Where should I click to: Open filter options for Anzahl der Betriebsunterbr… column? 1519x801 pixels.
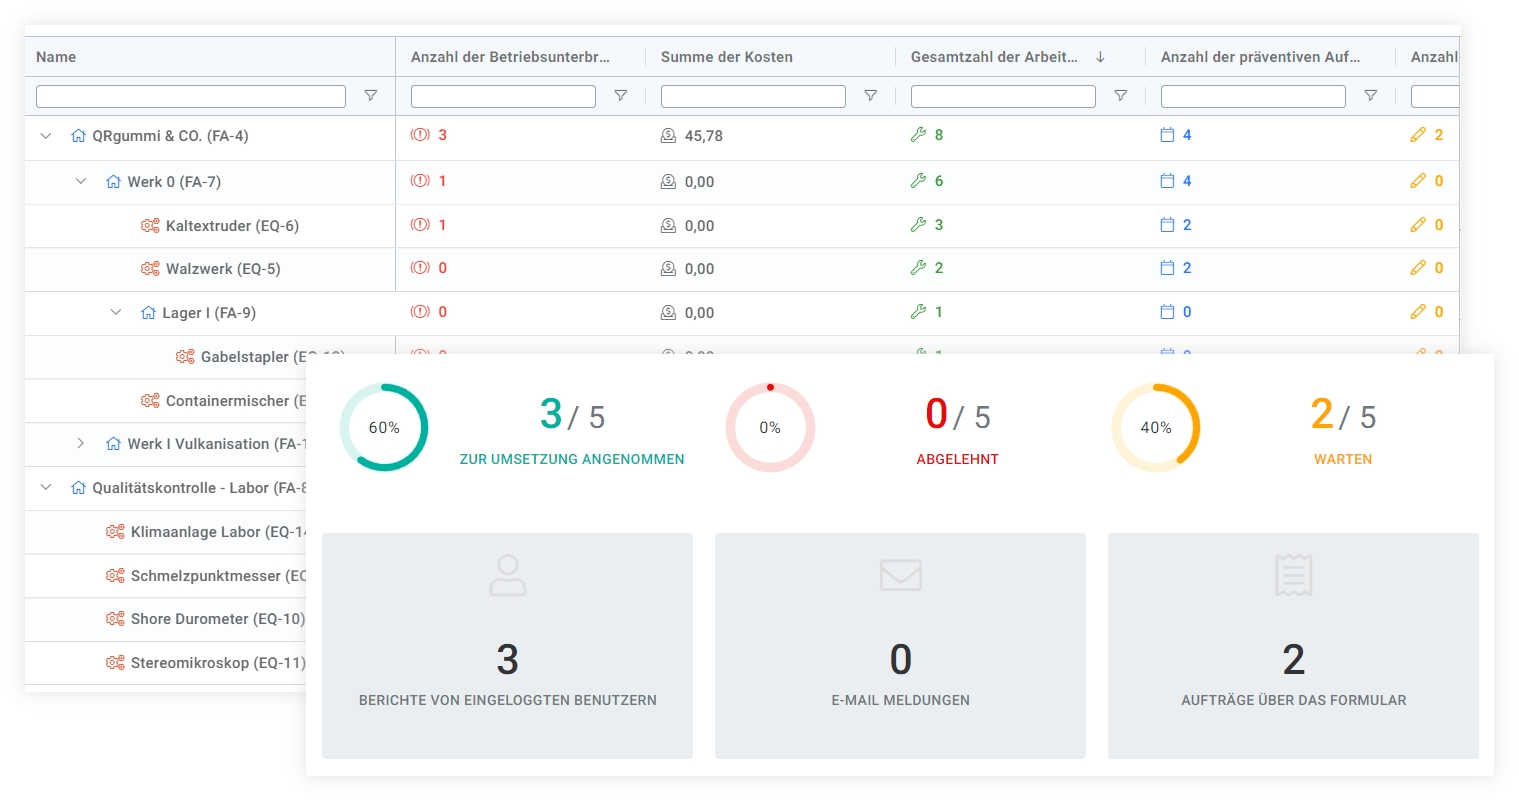pyautogui.click(x=621, y=96)
